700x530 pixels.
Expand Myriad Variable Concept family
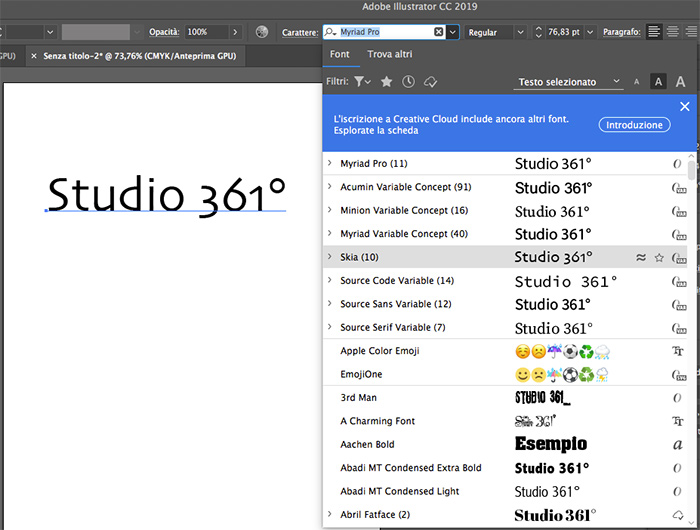(329, 233)
